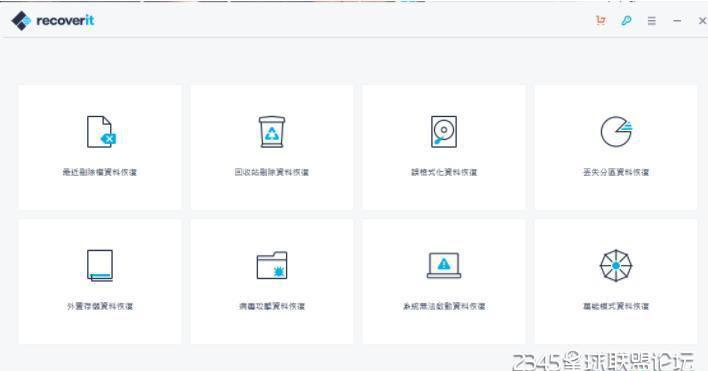Viewport: 708px width, 371px height.
Task: Choose the virus attack folder icon
Action: [272, 265]
